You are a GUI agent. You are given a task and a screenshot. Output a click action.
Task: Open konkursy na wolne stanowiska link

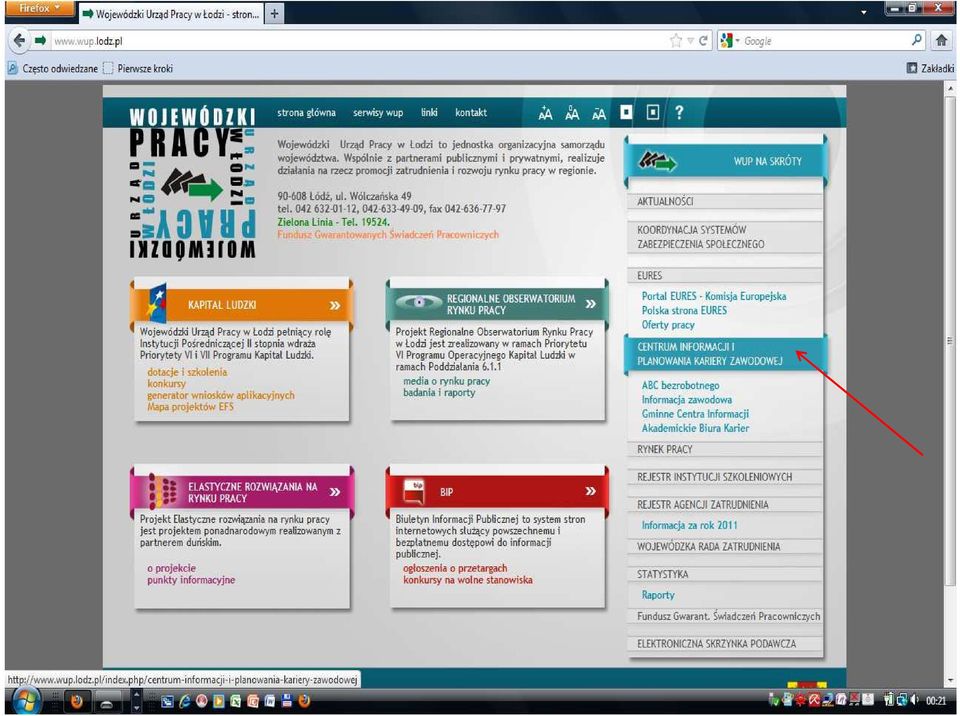pos(468,579)
